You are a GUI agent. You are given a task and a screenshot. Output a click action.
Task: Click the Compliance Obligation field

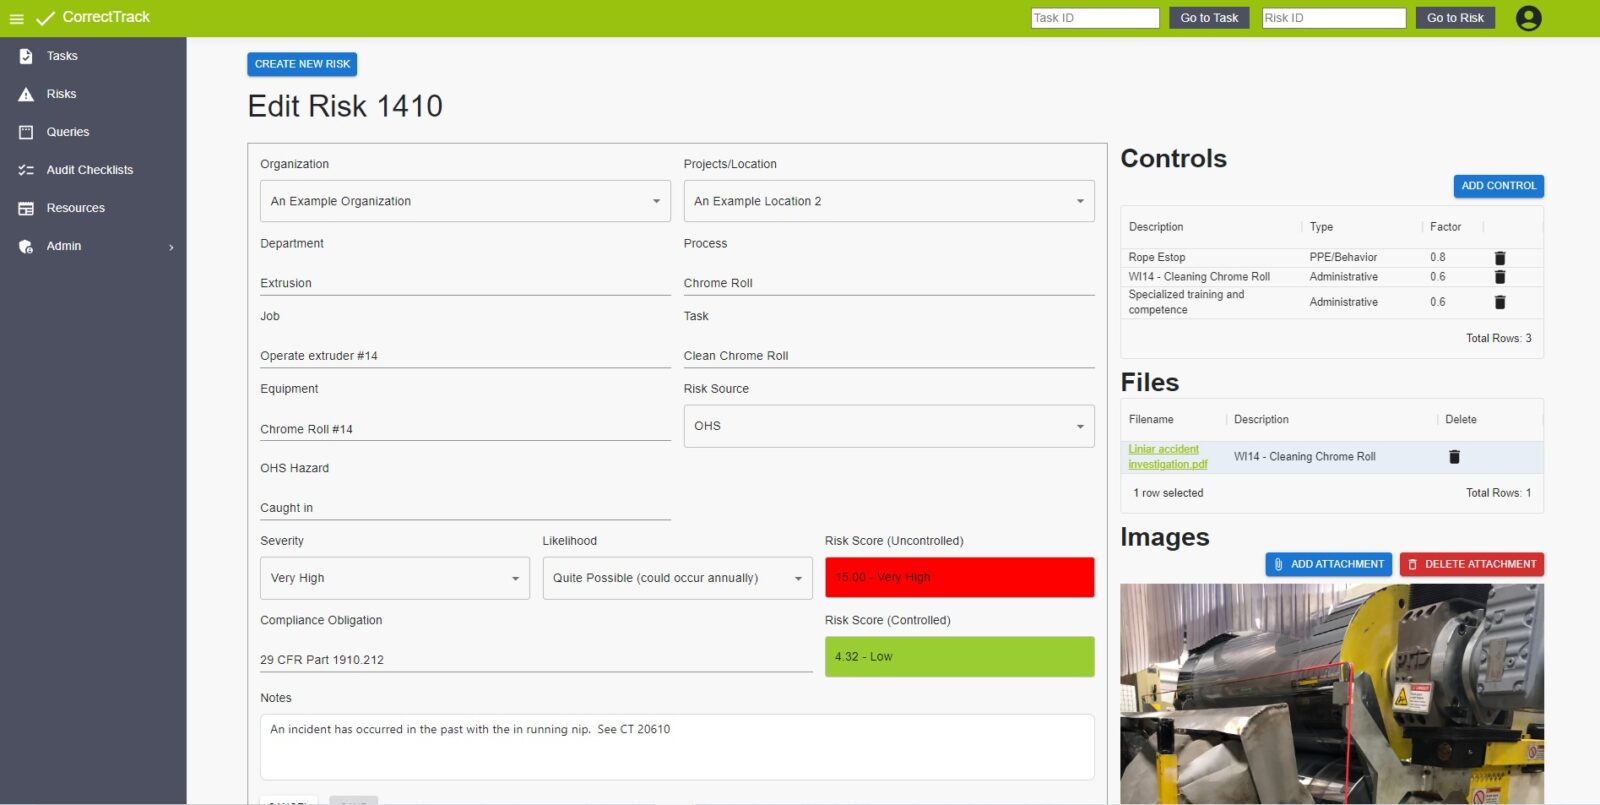click(536, 660)
